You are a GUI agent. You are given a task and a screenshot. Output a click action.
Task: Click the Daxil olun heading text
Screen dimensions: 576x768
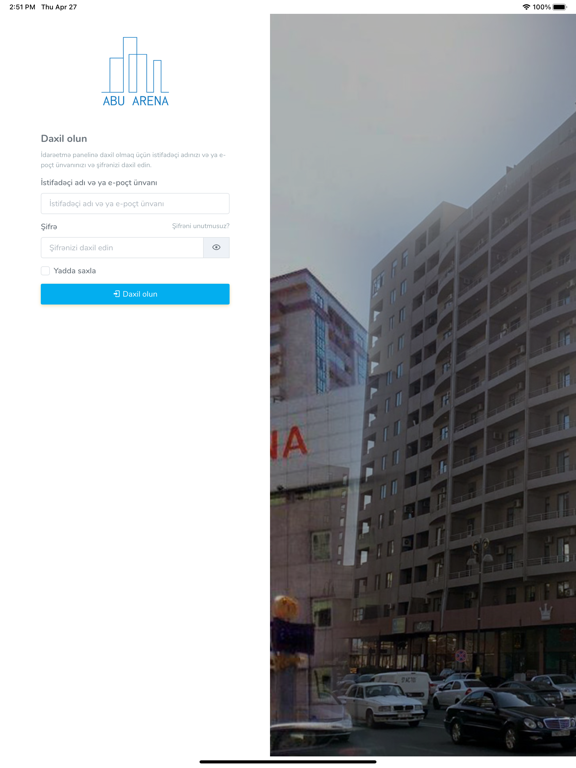[64, 139]
